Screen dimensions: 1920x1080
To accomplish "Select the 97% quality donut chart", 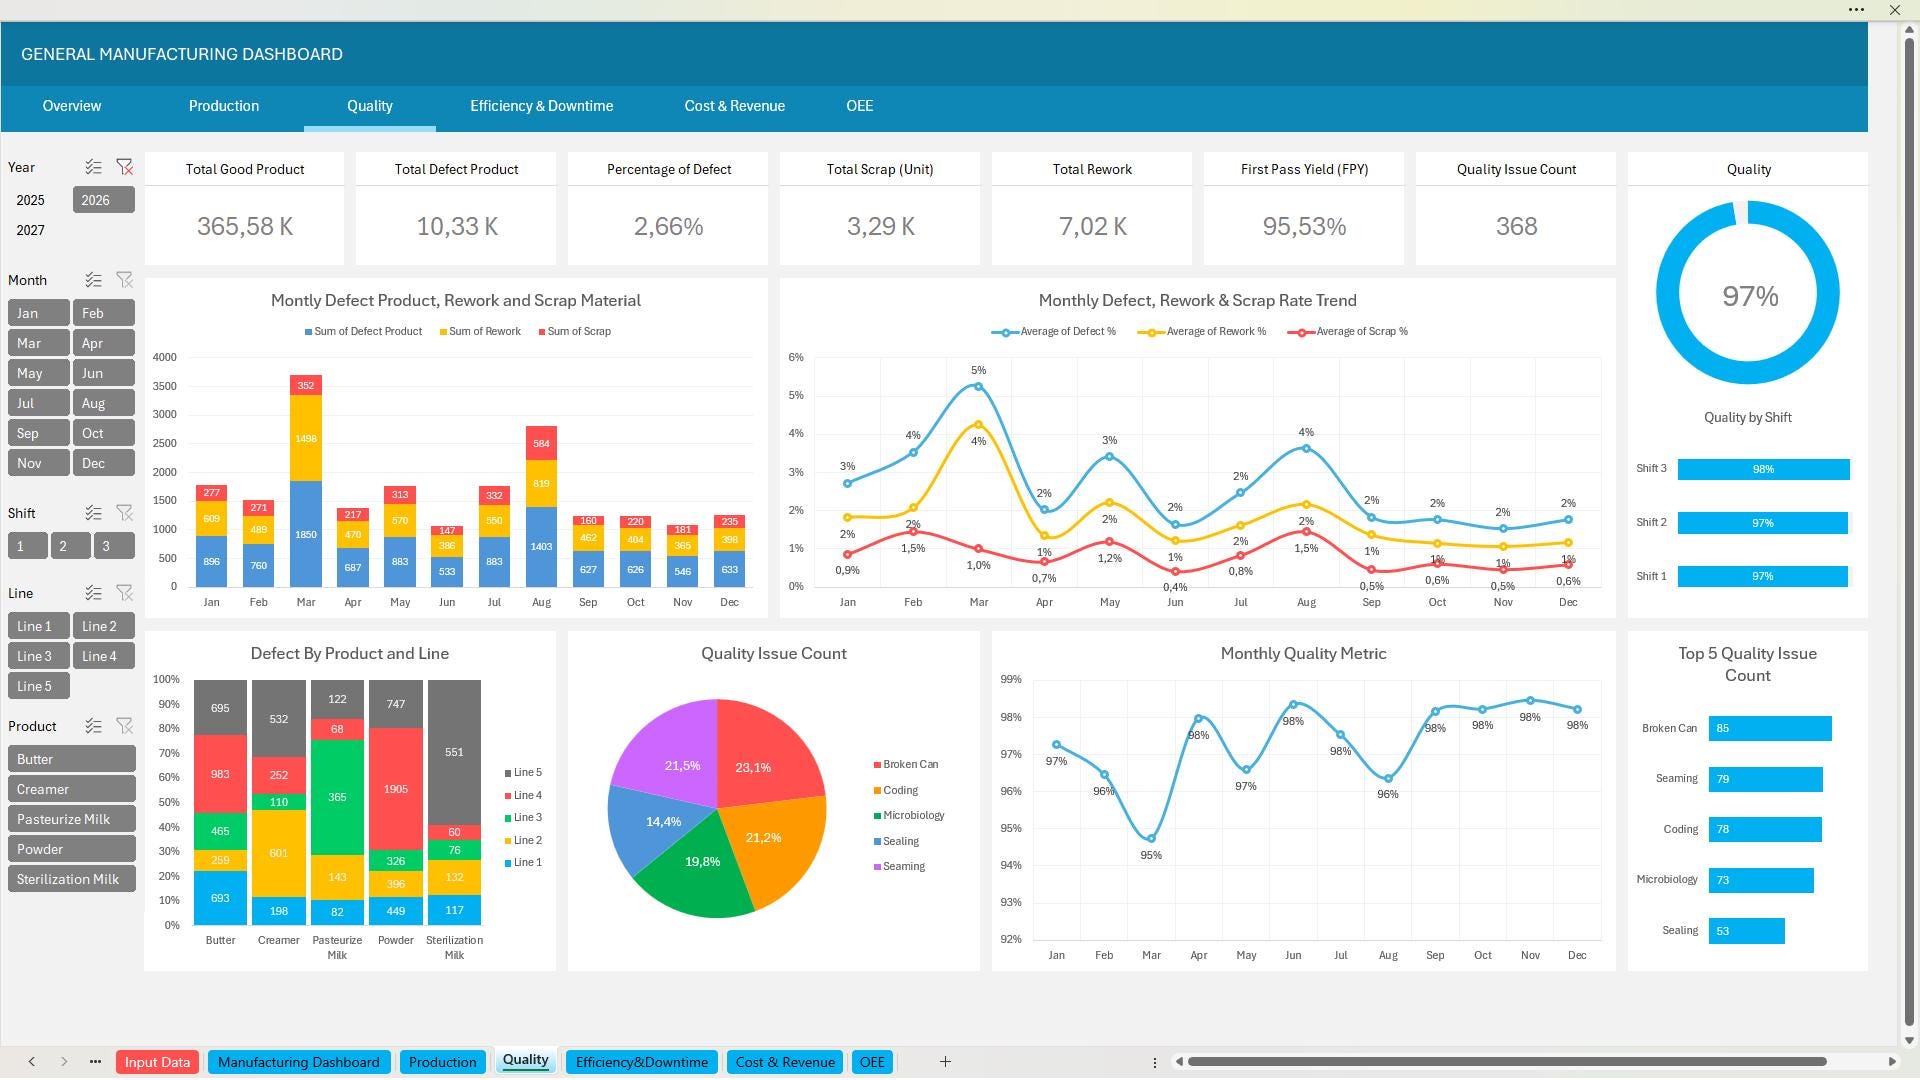I will pos(1747,293).
